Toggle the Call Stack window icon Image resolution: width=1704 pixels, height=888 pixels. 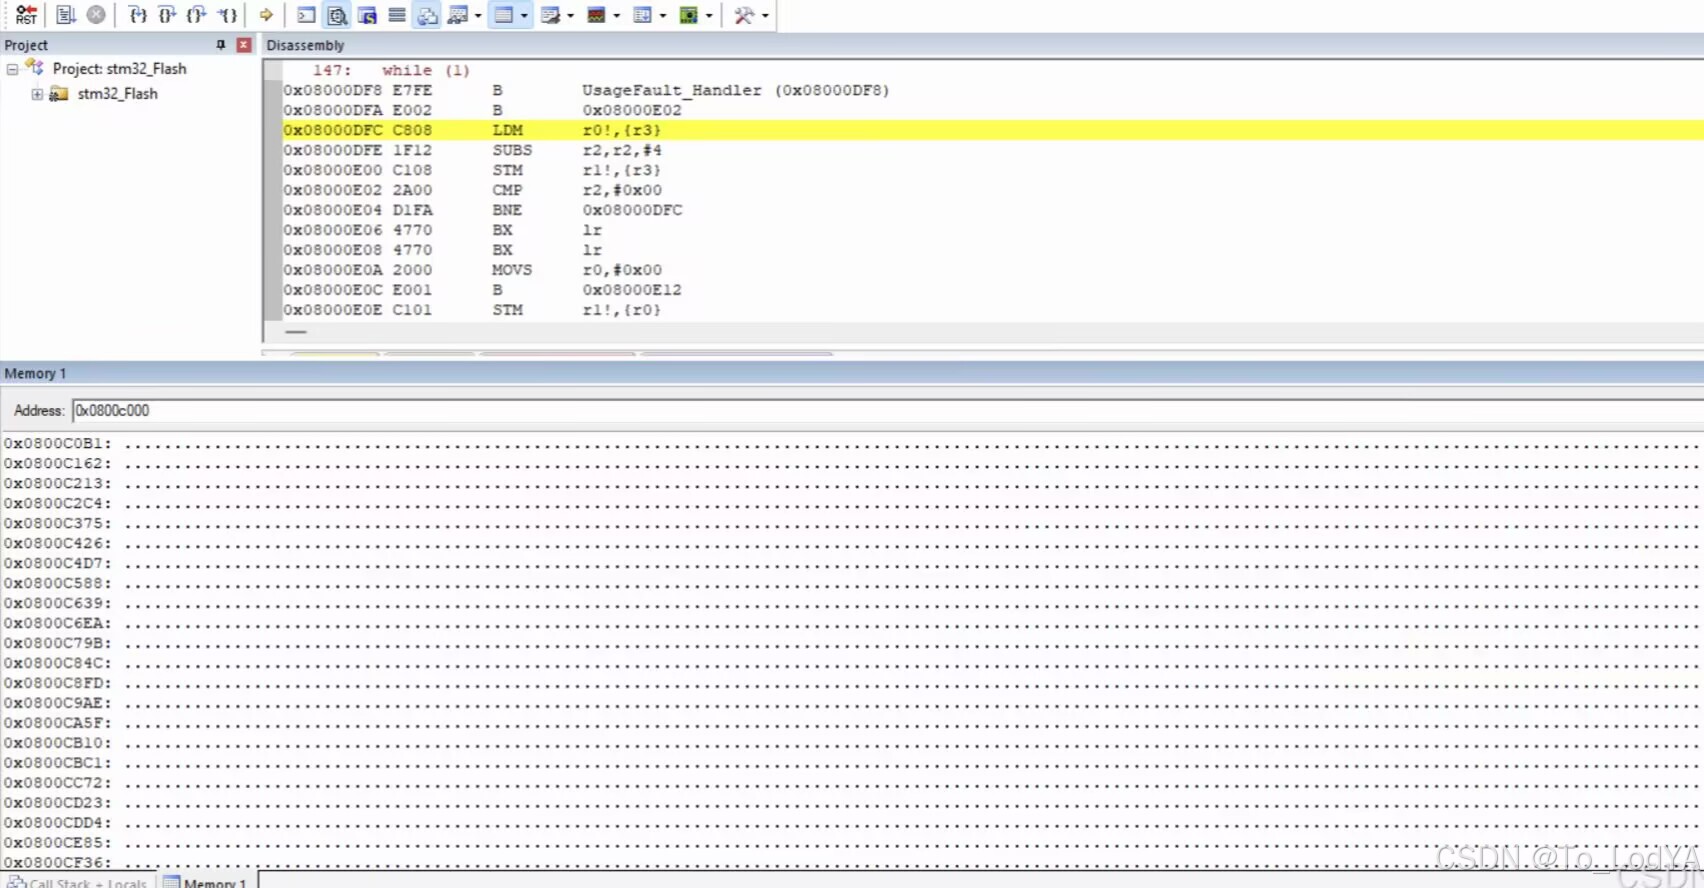(x=427, y=15)
